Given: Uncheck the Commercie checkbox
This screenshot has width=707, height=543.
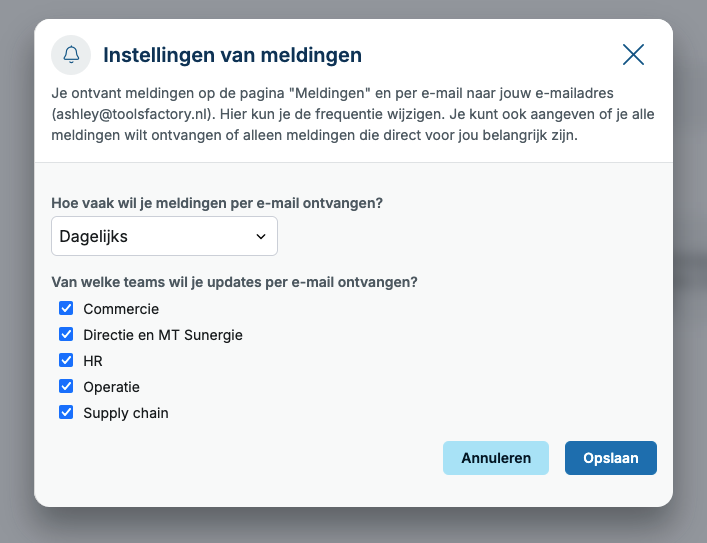Looking at the screenshot, I should (x=66, y=308).
